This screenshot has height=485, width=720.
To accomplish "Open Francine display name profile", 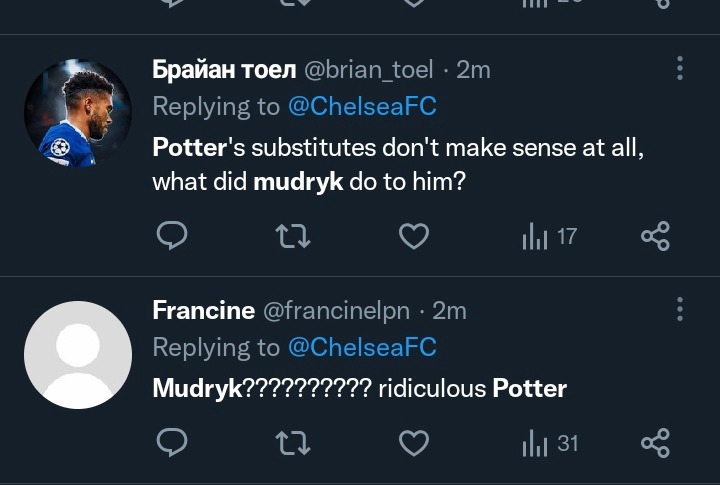I will [x=203, y=310].
